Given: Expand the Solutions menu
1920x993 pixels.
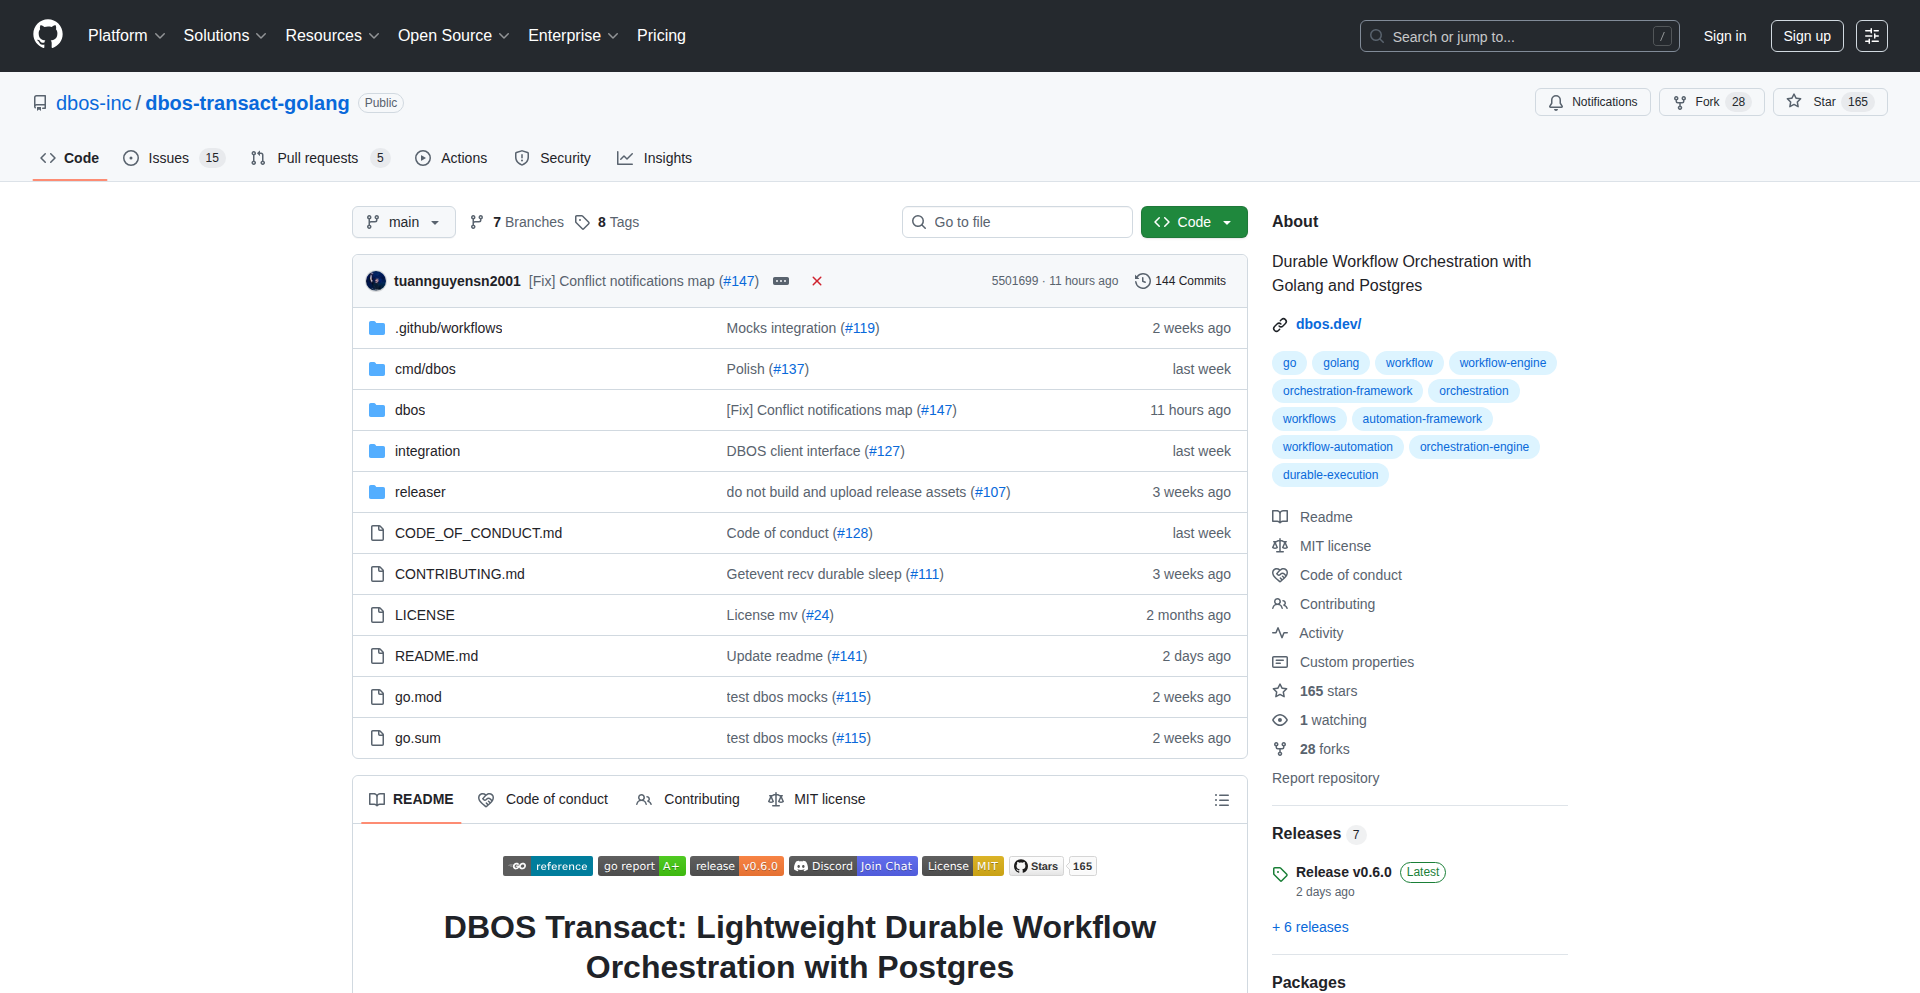Looking at the screenshot, I should tap(225, 36).
